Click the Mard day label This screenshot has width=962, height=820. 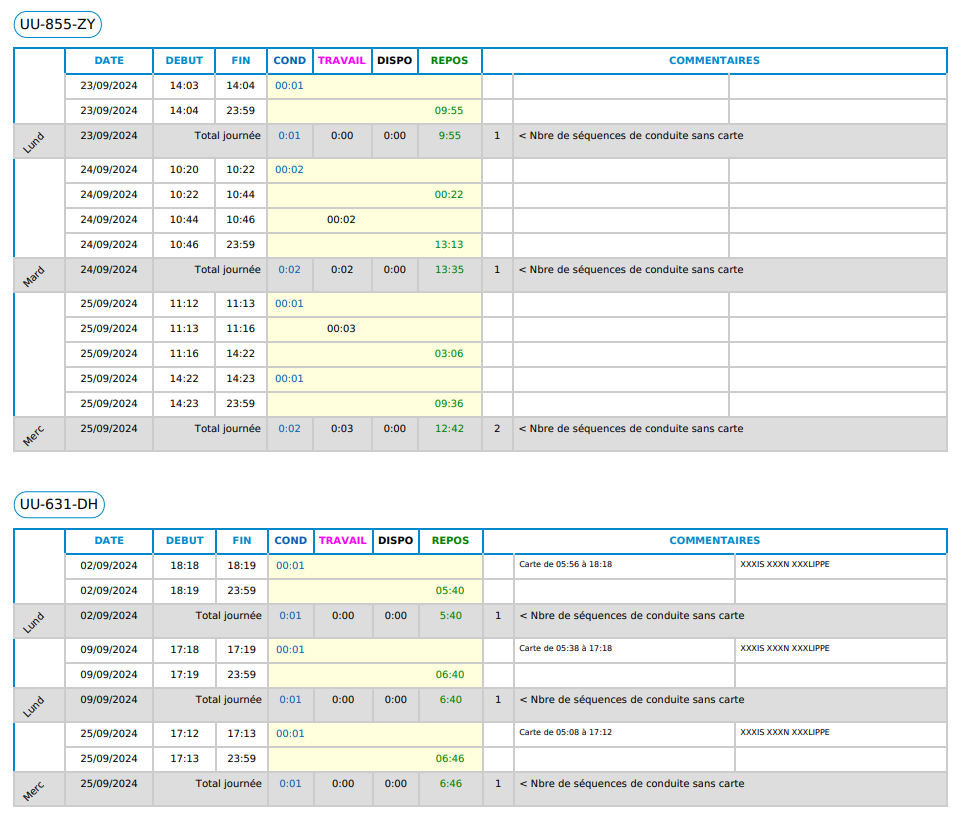pos(34,277)
